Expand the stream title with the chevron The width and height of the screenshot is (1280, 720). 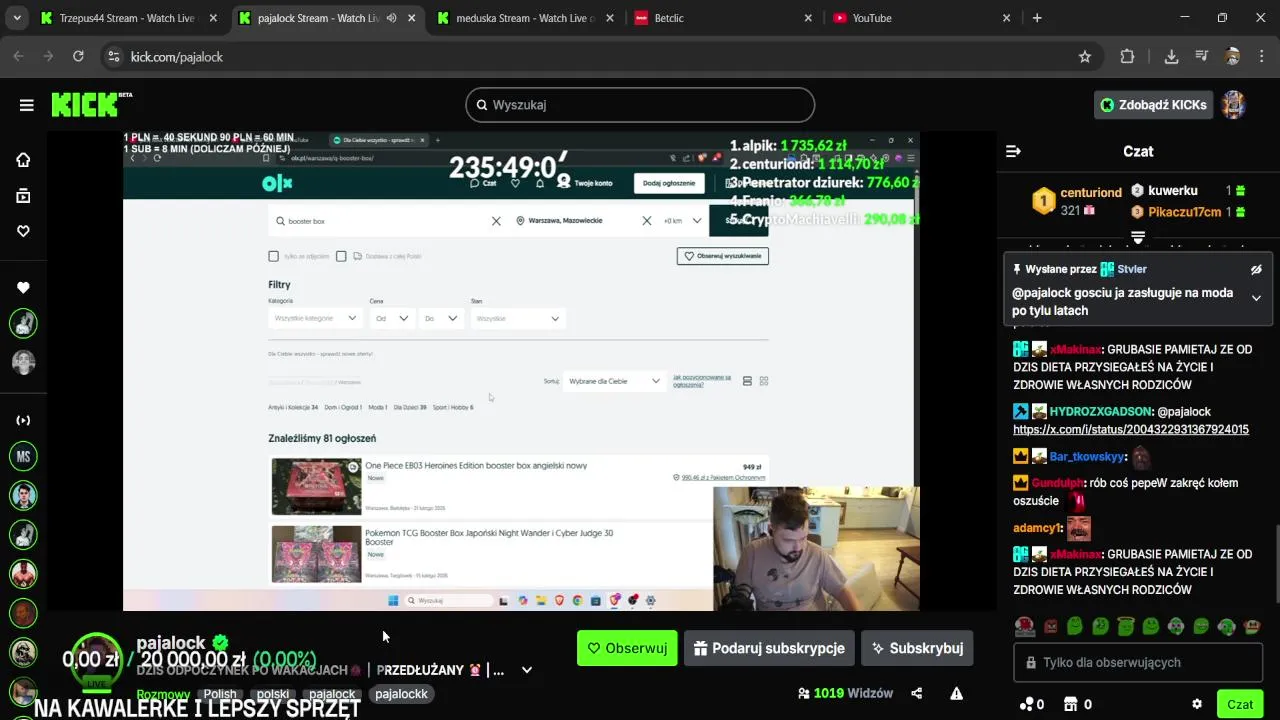point(527,670)
